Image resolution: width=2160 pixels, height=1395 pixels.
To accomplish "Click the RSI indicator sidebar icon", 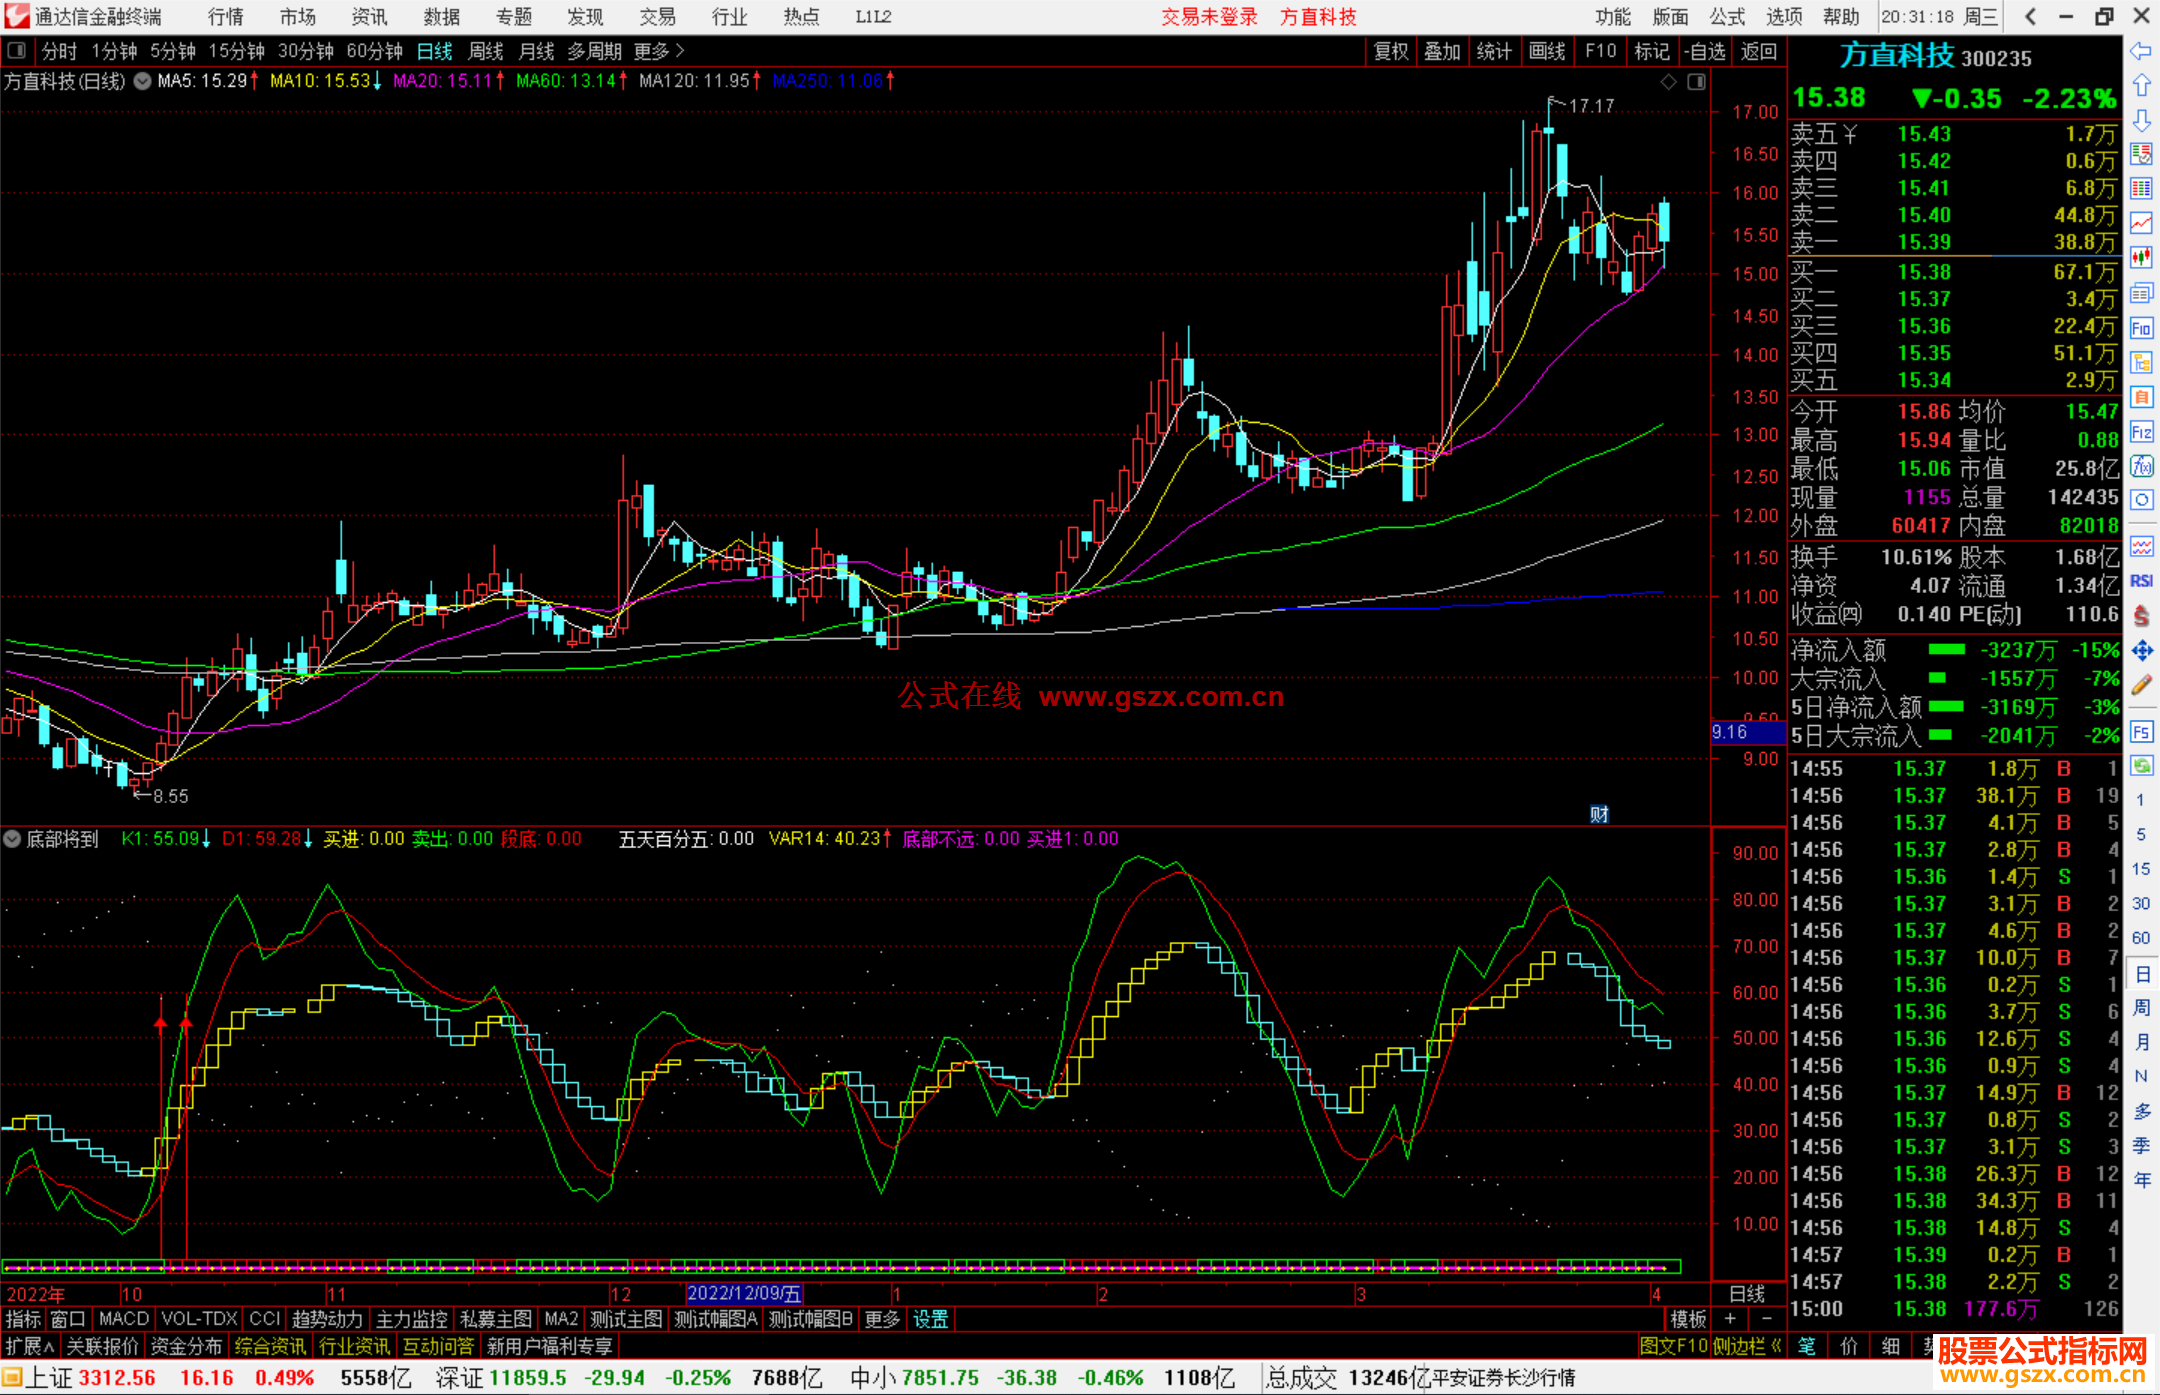I will click(x=2141, y=581).
